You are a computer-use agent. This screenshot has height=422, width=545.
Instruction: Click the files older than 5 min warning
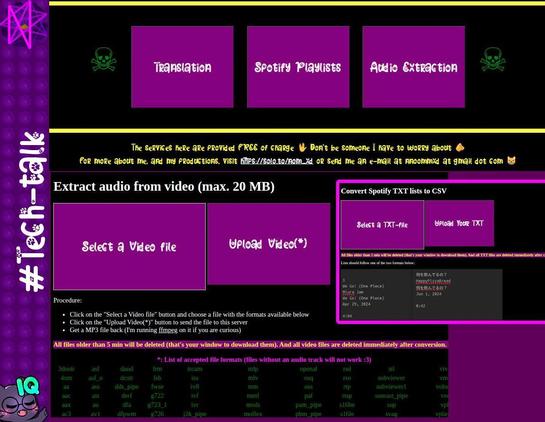click(250, 345)
